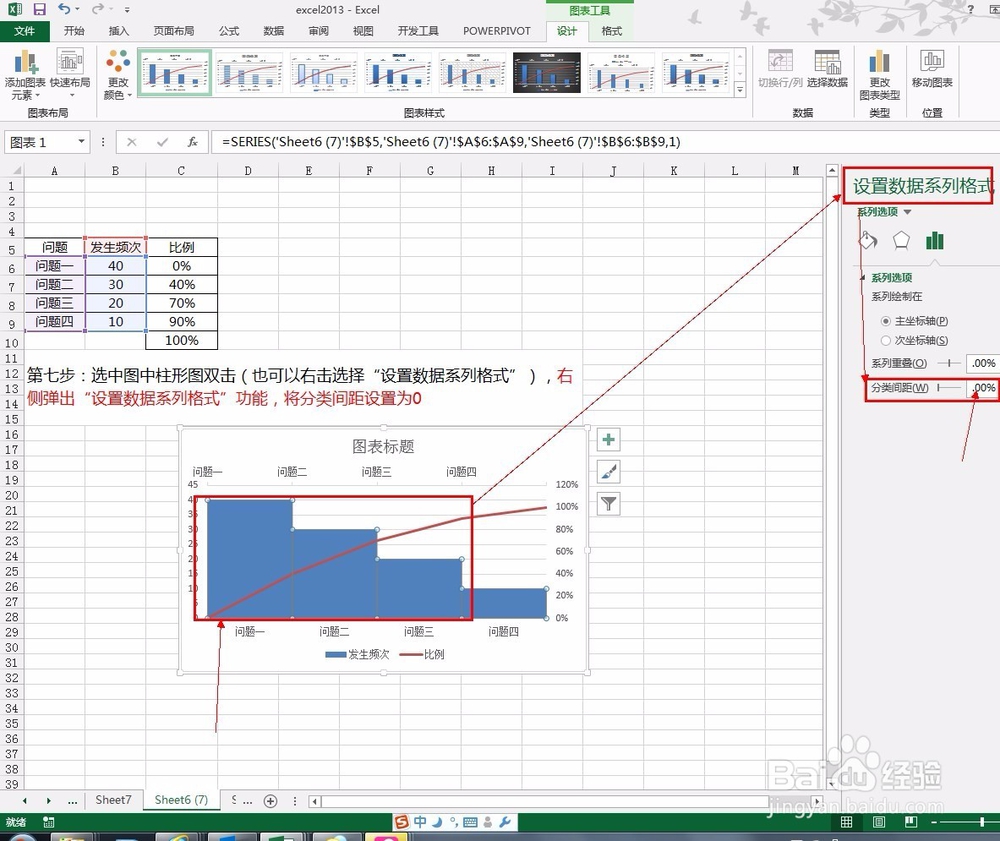Click the chart styles brush button
Screen dimensions: 1000x841
click(608, 472)
